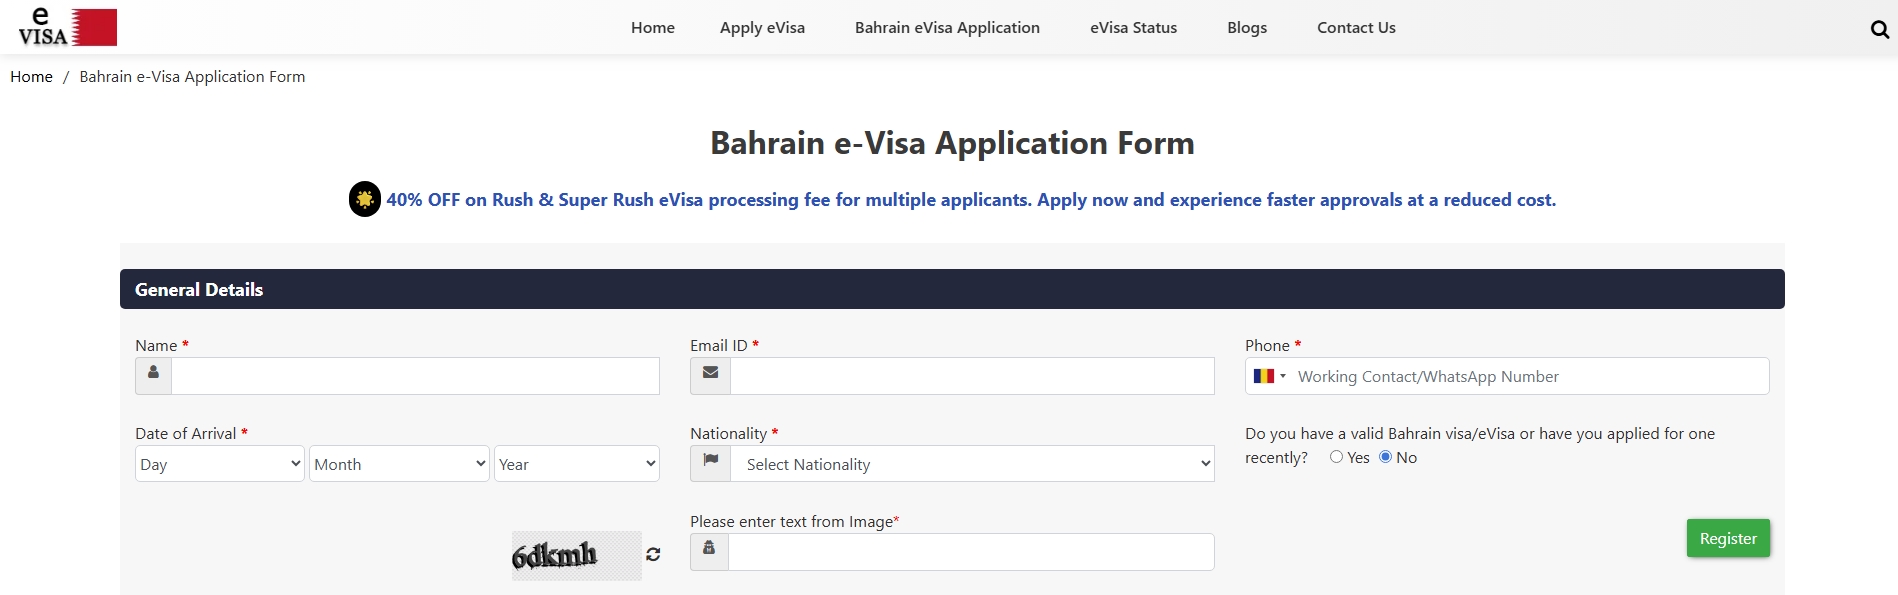Go to Apply eVisa menu item
Viewport: 1898px width, 595px height.
coord(762,28)
